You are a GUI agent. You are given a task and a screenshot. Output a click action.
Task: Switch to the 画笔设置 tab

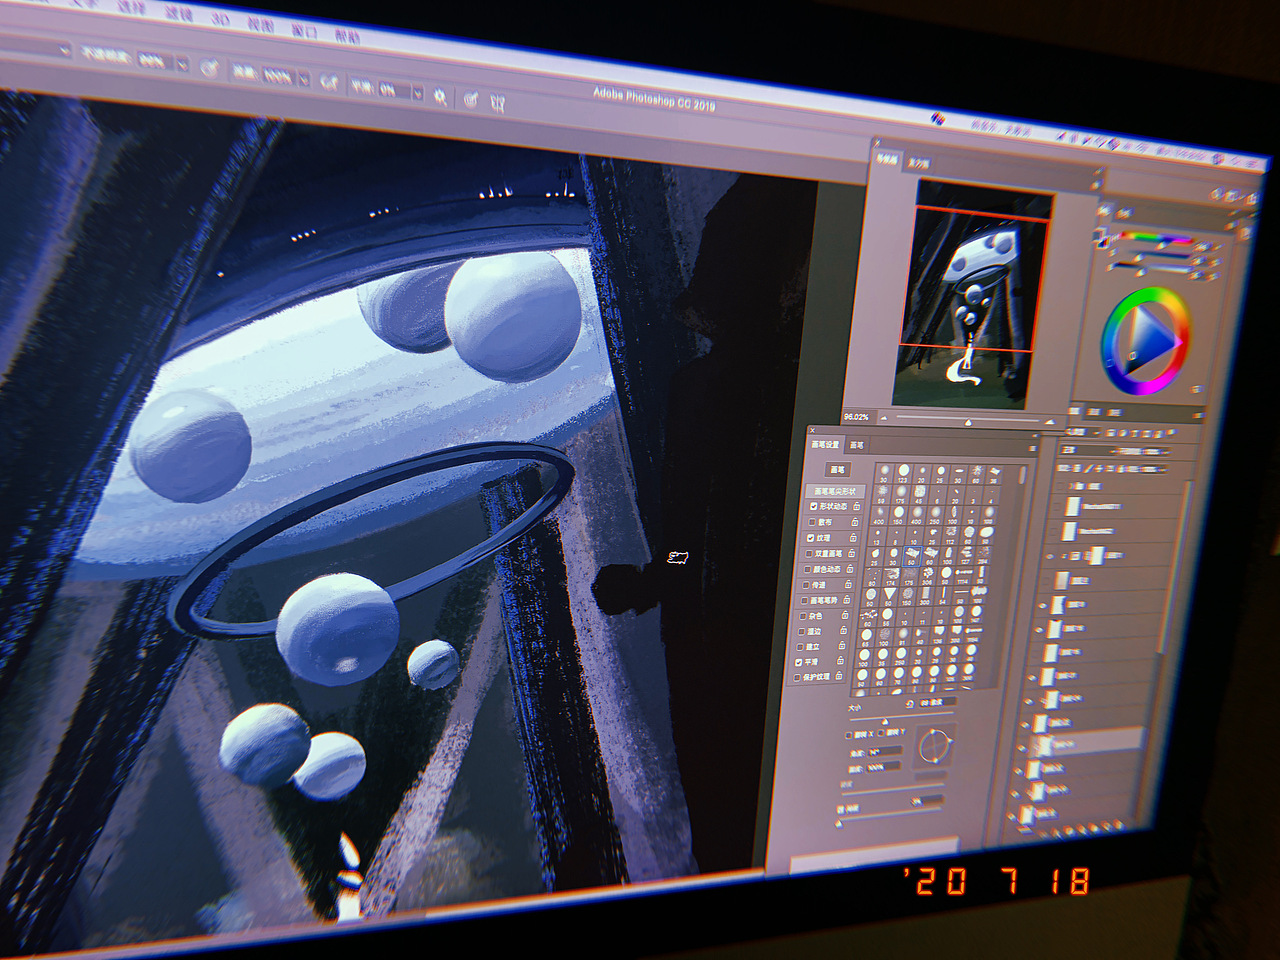(x=825, y=443)
